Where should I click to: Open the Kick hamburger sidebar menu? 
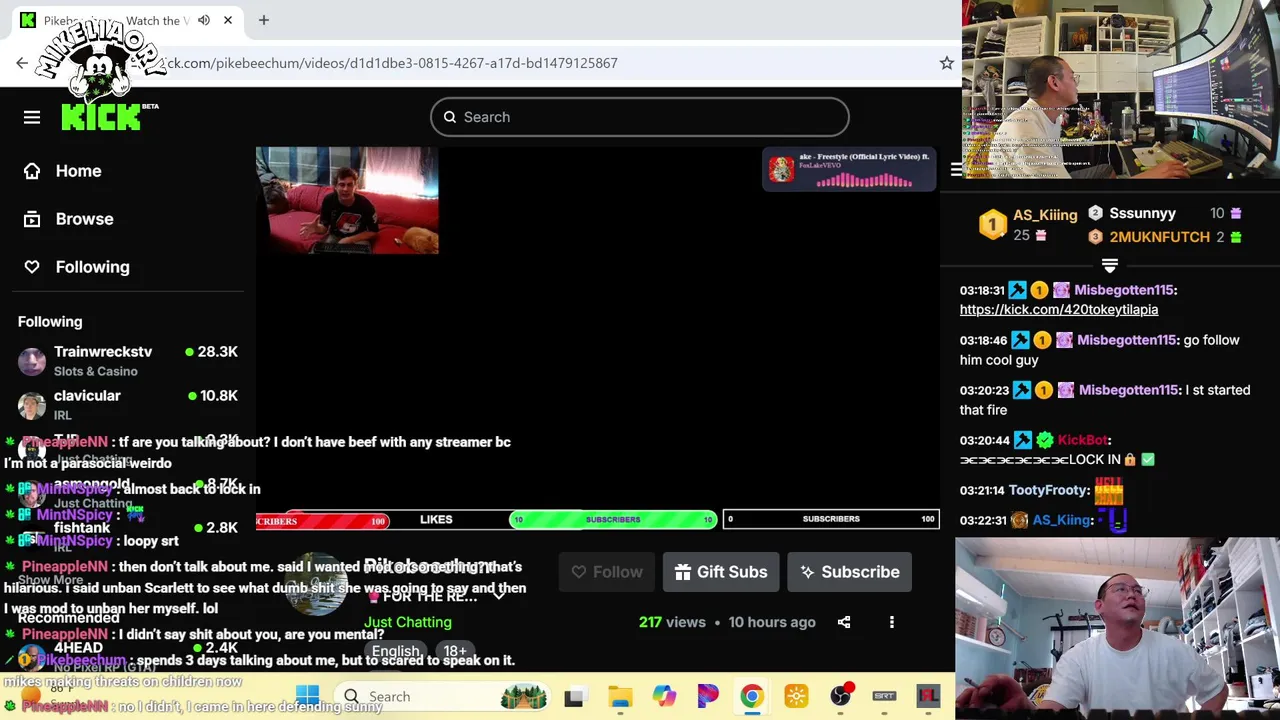coord(32,117)
